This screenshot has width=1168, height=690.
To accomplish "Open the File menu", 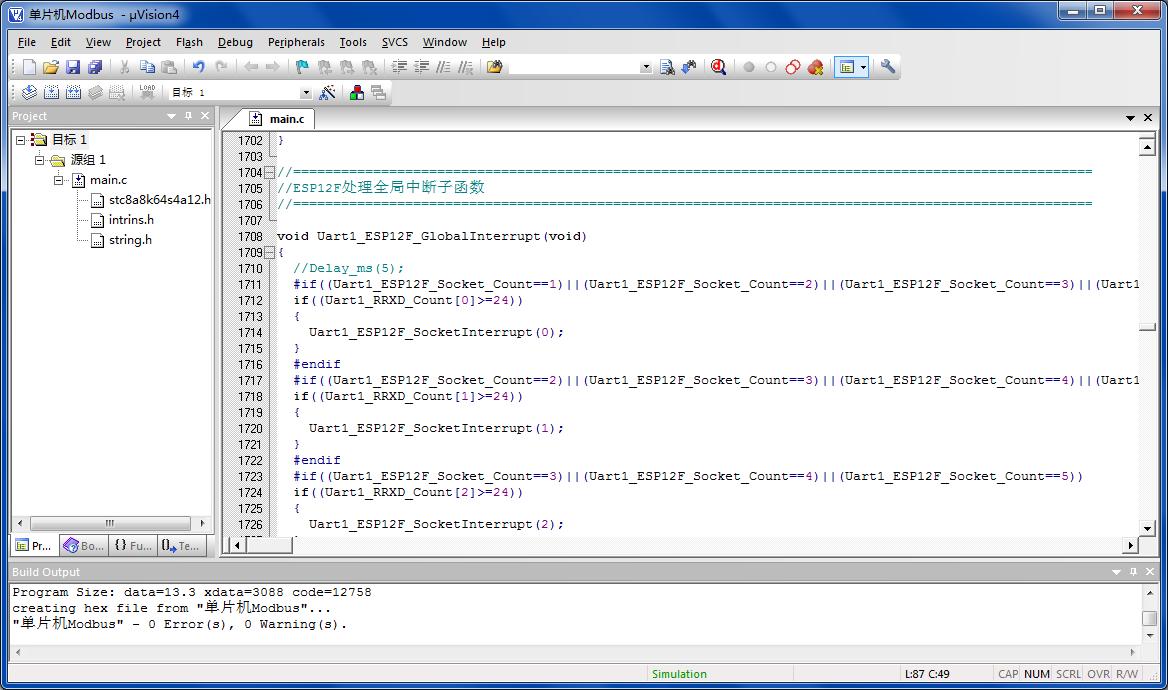I will tap(27, 42).
